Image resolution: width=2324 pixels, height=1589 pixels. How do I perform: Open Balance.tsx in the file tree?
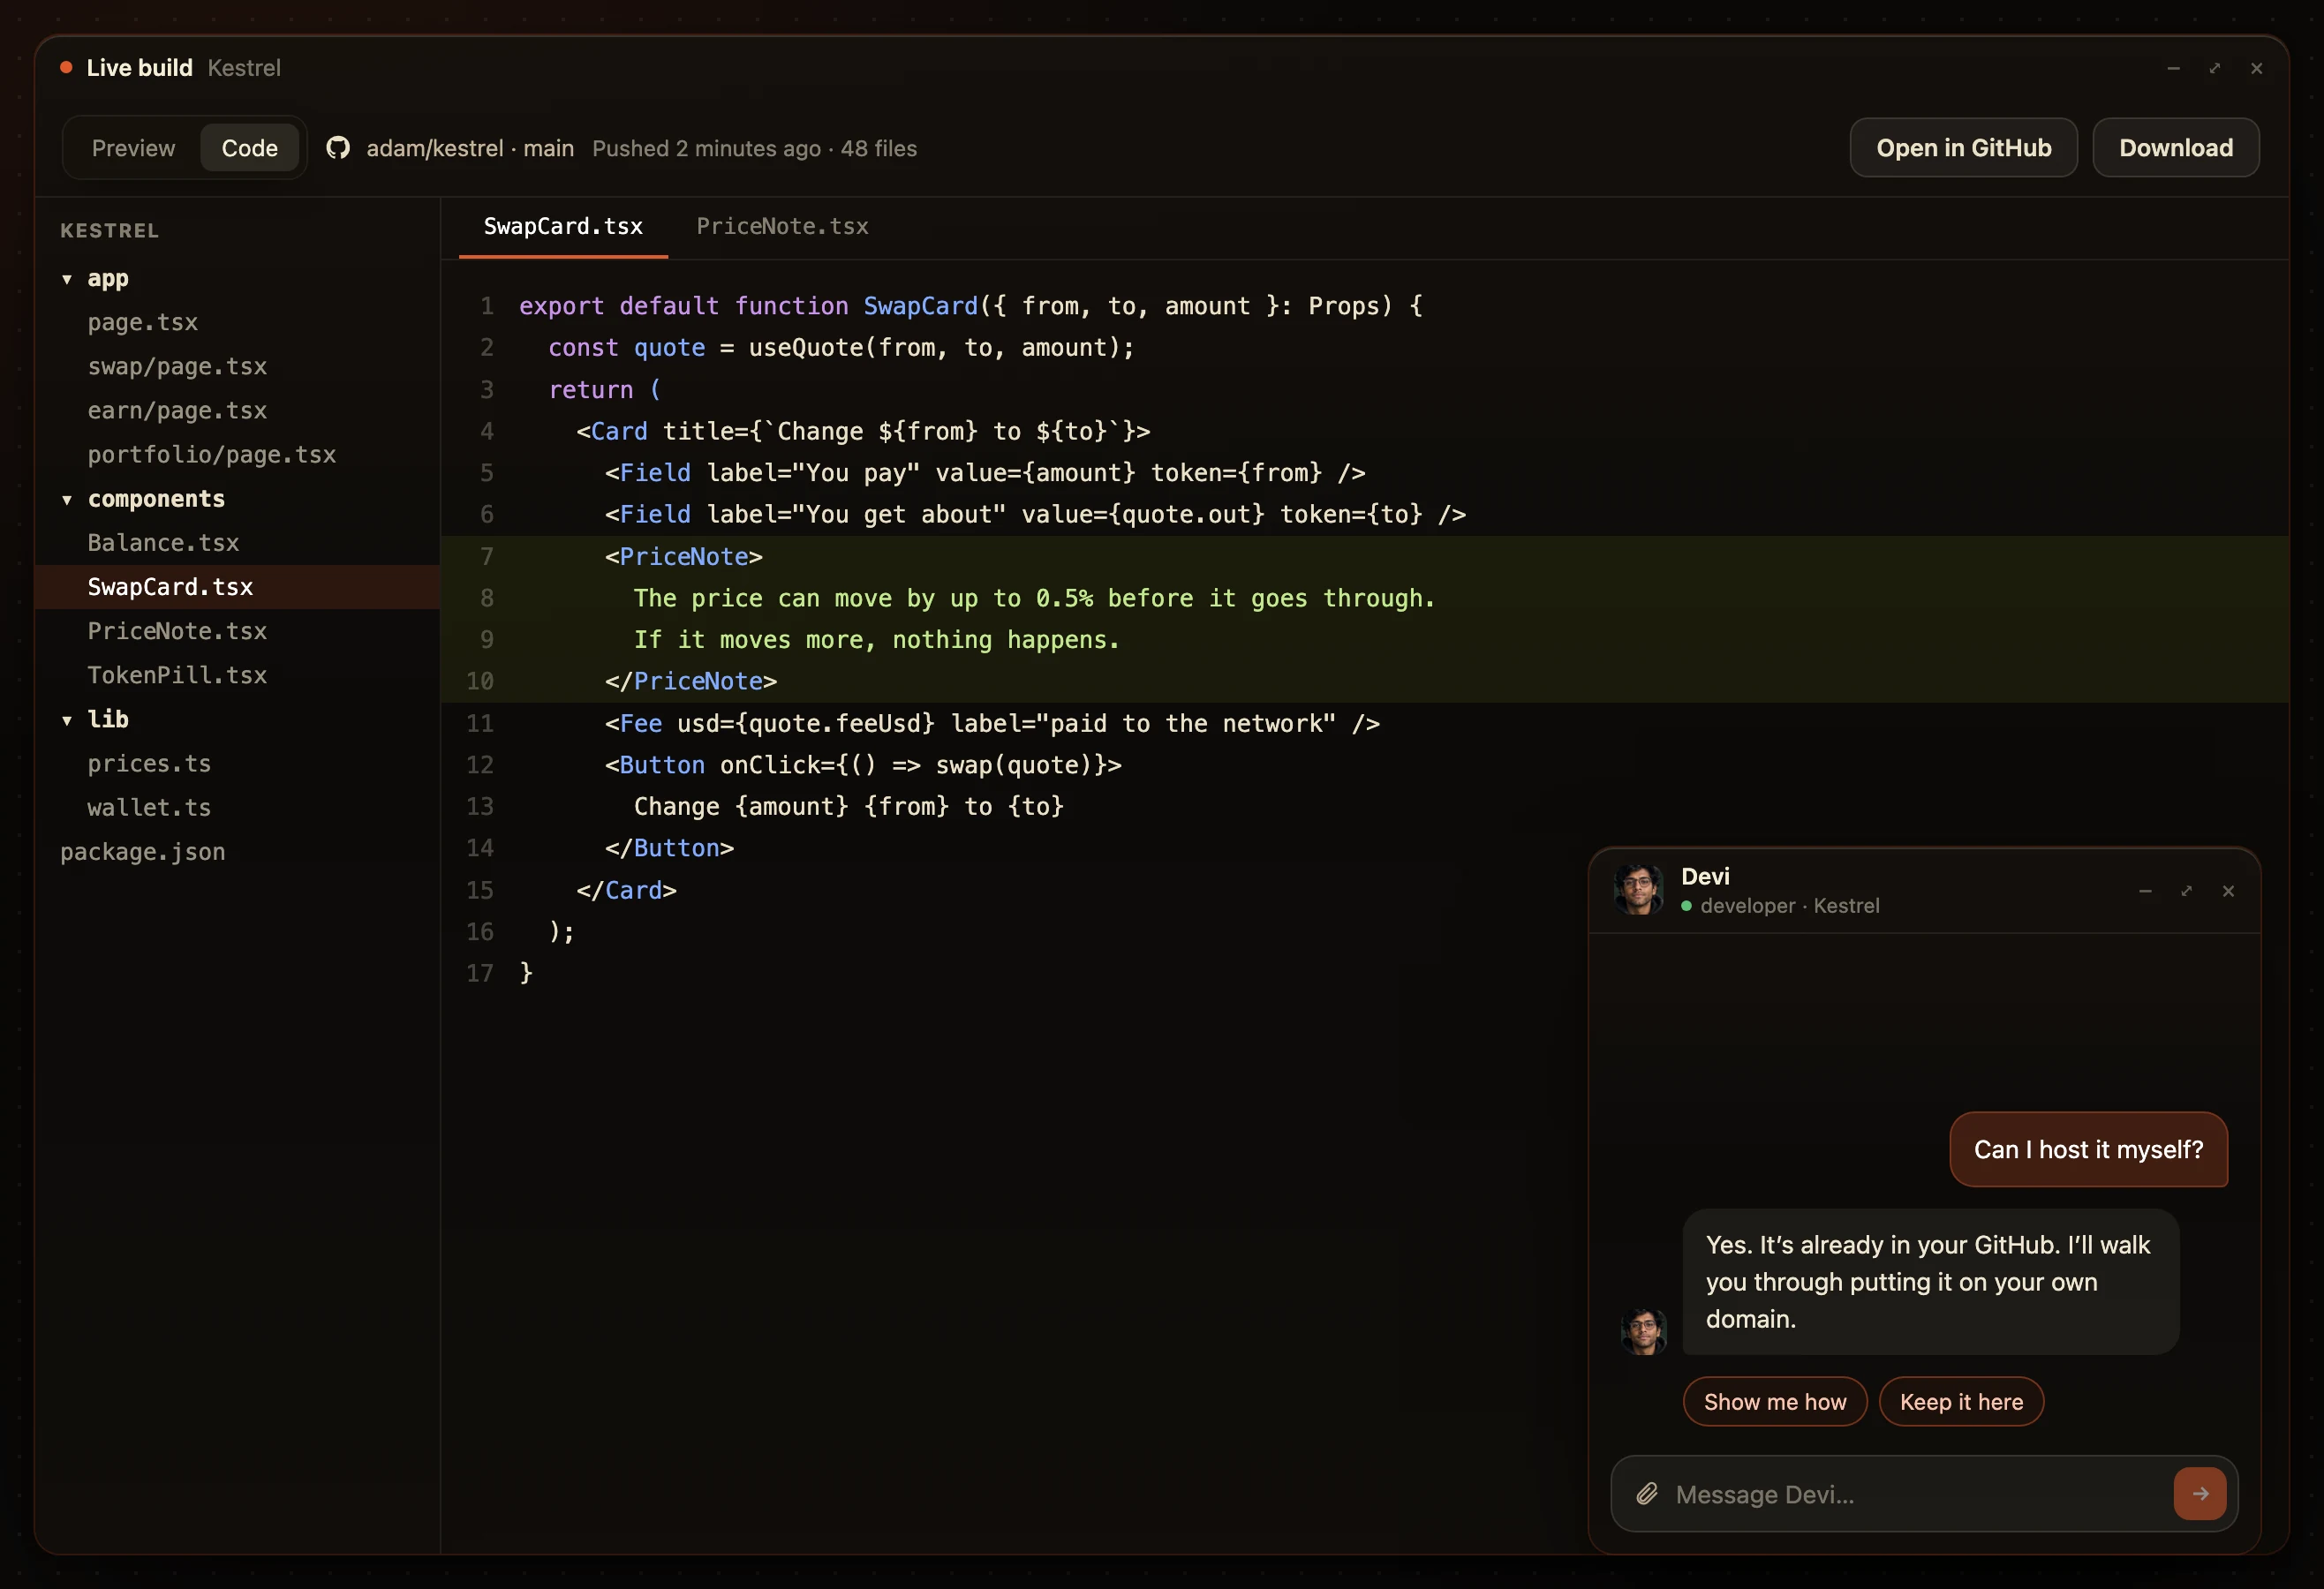click(x=238, y=542)
